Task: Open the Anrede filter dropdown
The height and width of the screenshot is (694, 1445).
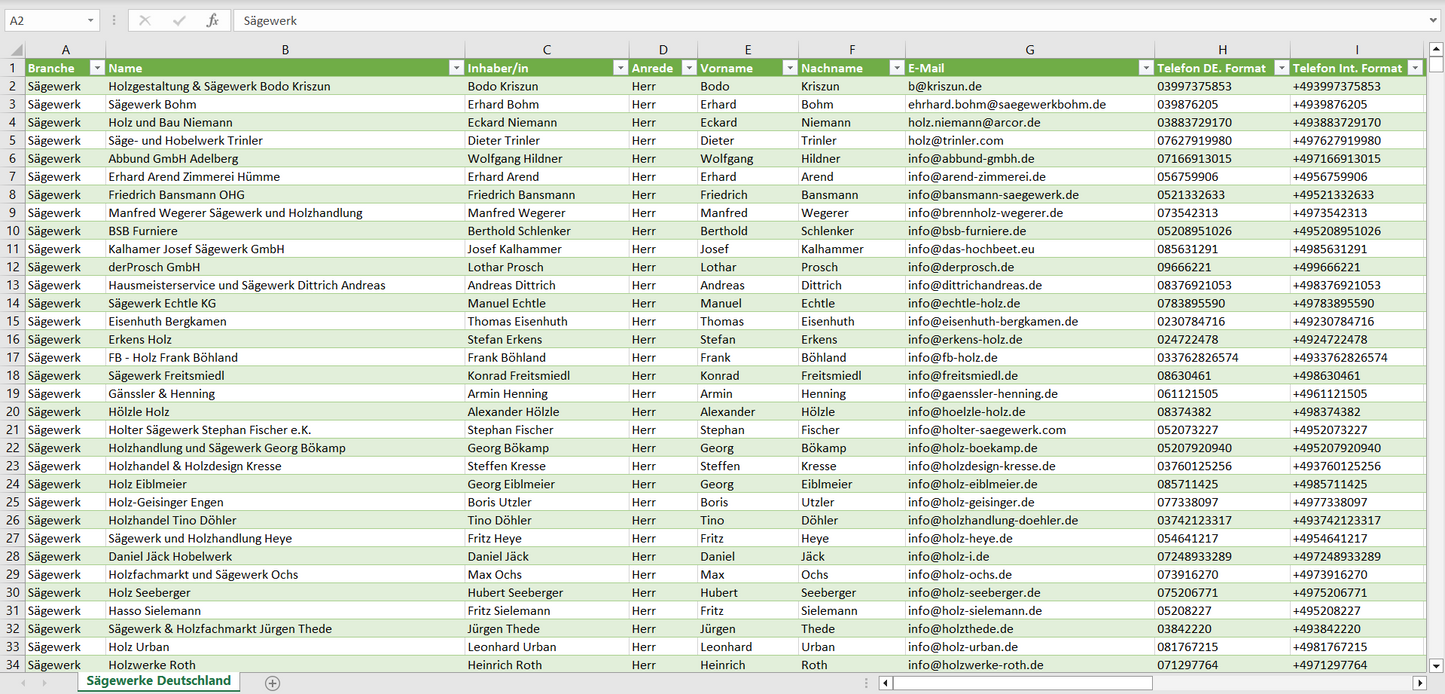Action: pyautogui.click(x=688, y=68)
